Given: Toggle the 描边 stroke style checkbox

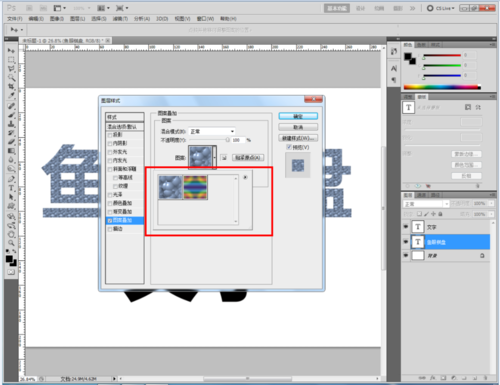Looking at the screenshot, I should coord(110,229).
